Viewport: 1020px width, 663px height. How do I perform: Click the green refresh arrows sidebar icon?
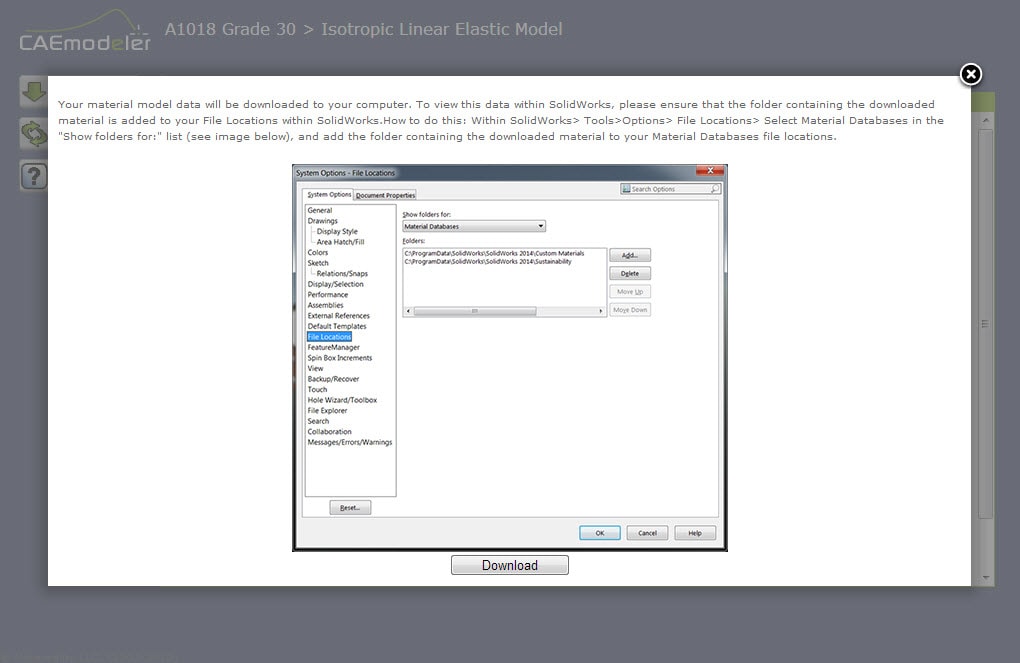click(x=33, y=133)
